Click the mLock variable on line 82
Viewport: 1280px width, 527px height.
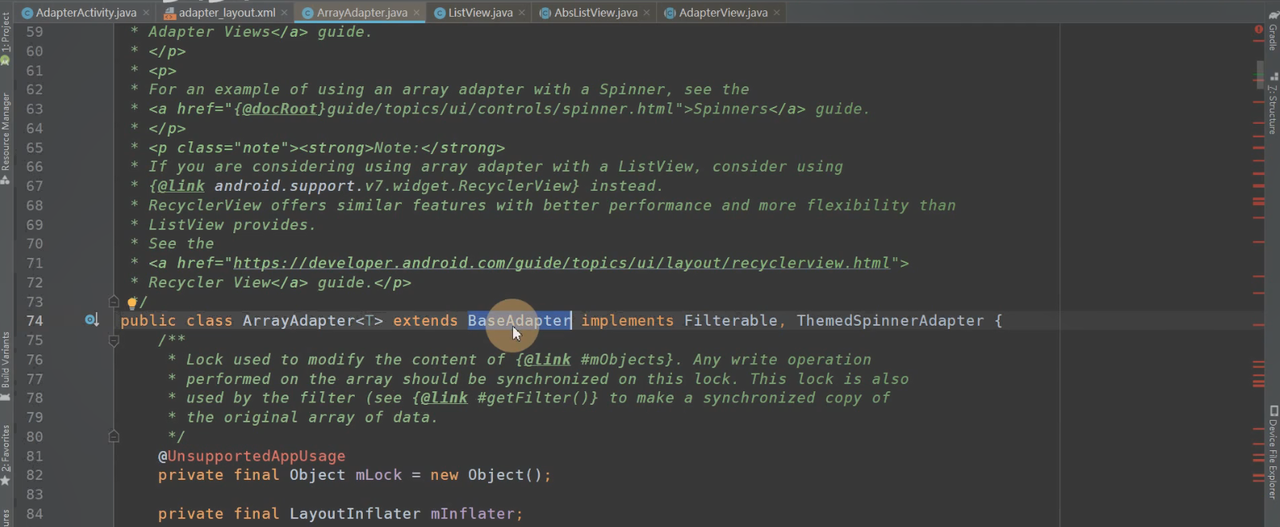[x=379, y=475]
